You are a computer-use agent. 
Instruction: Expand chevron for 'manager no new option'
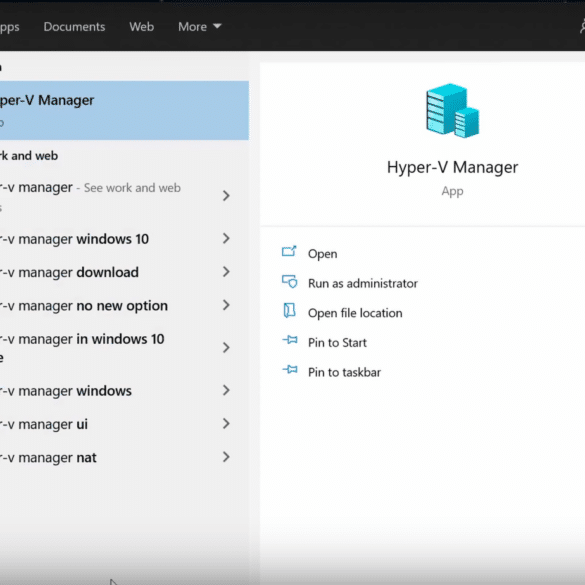tap(226, 306)
